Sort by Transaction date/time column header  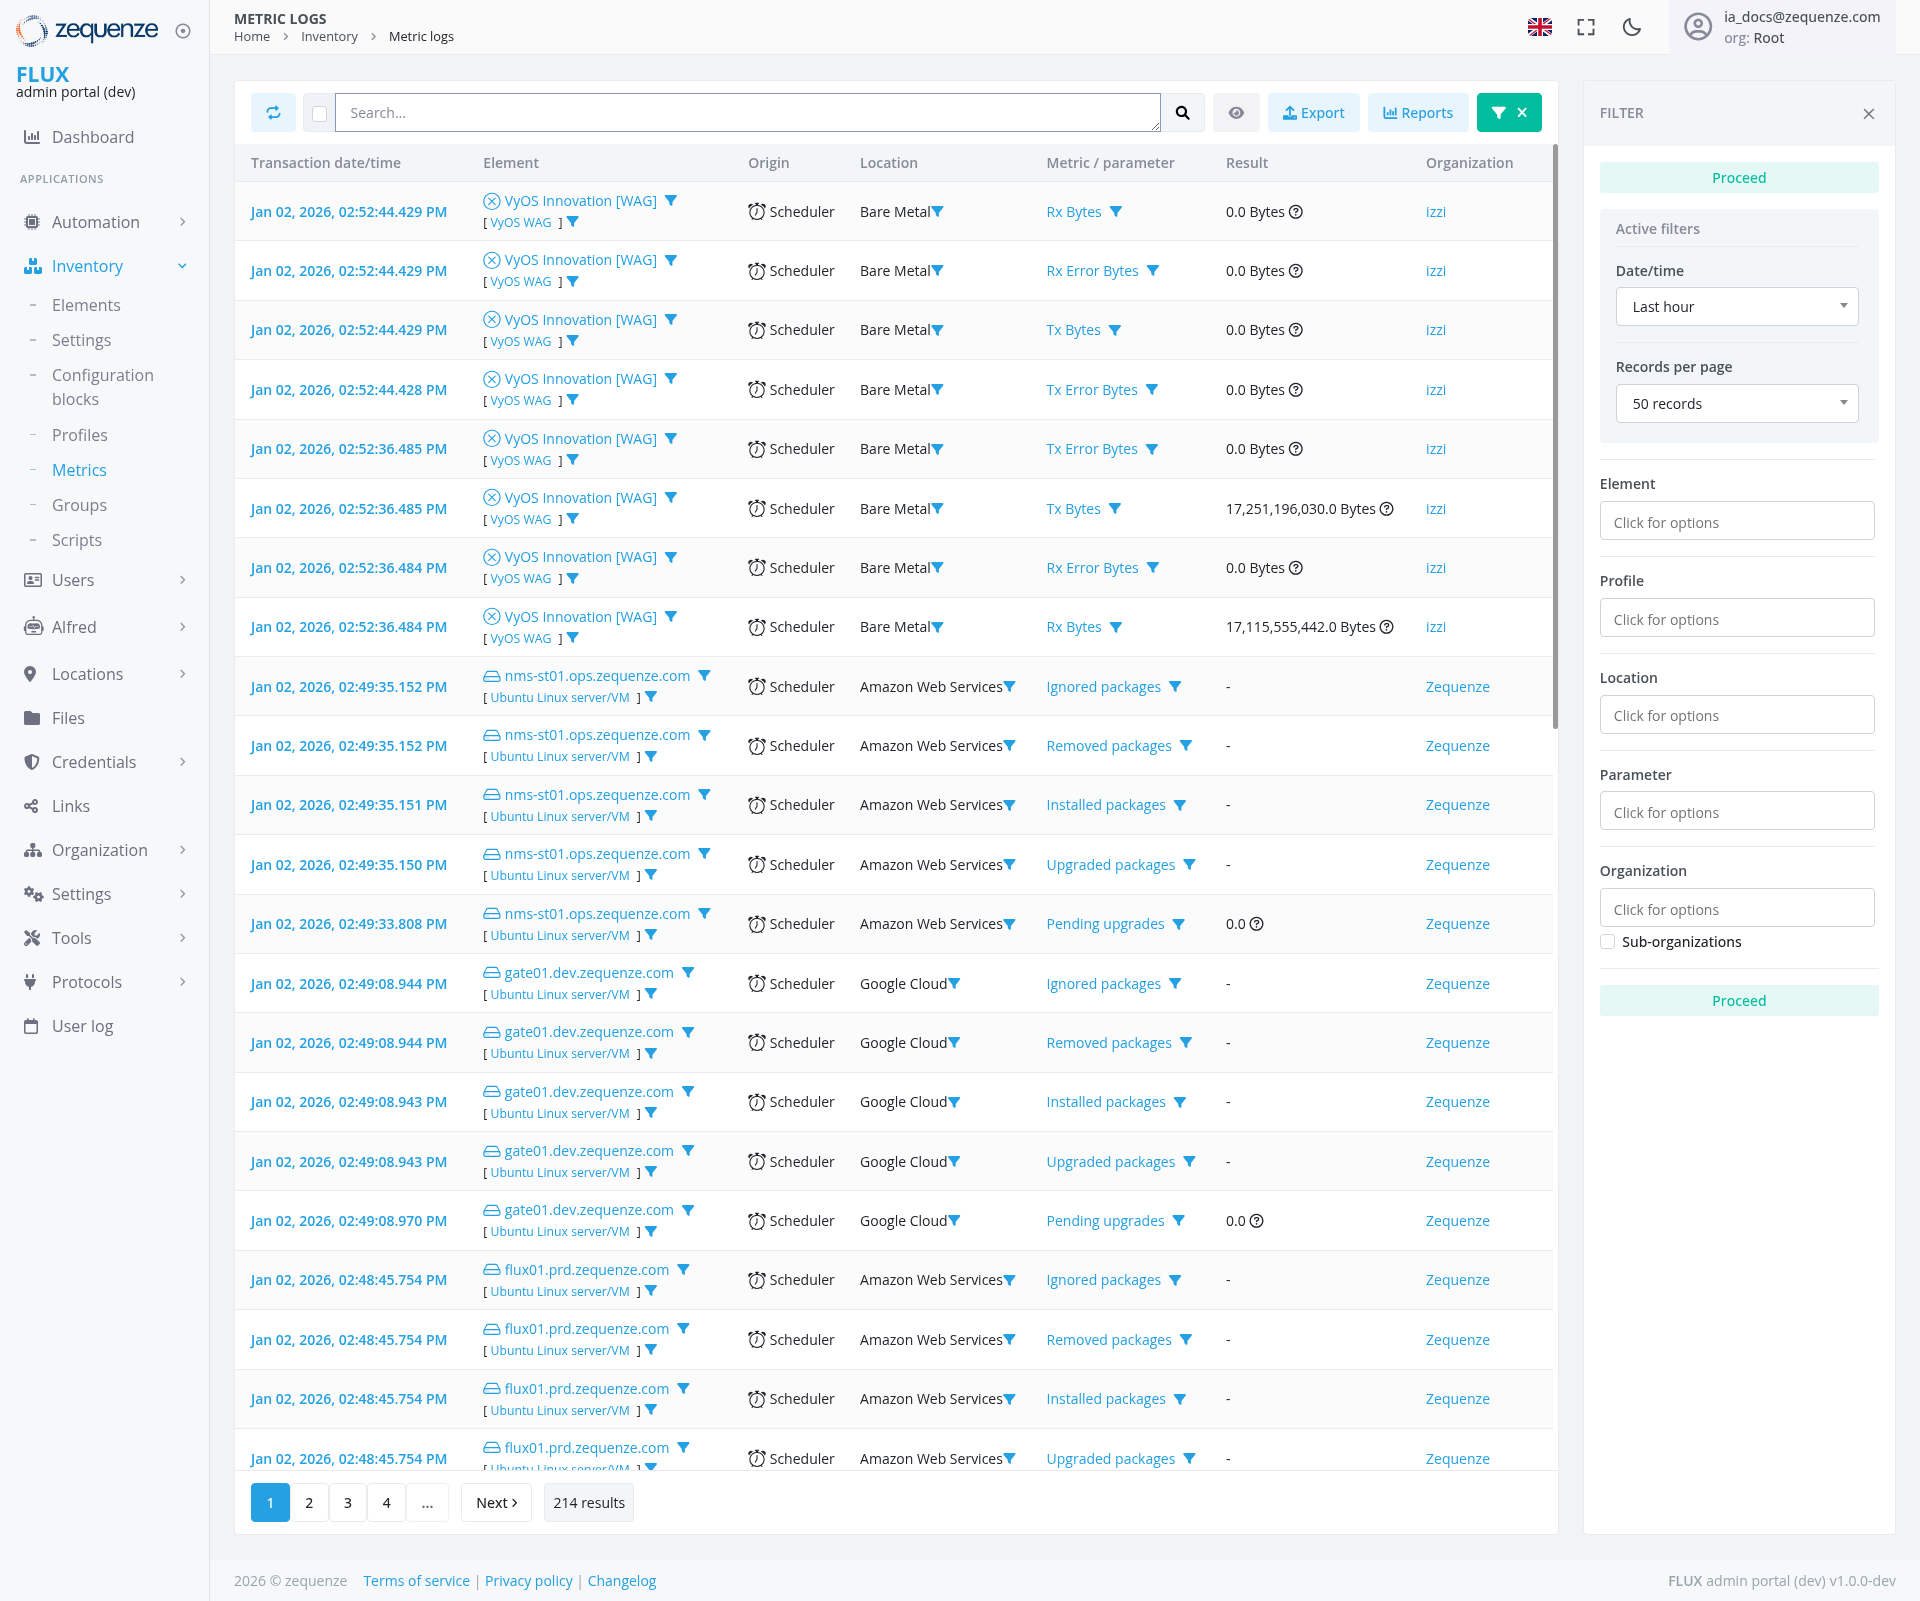point(325,163)
